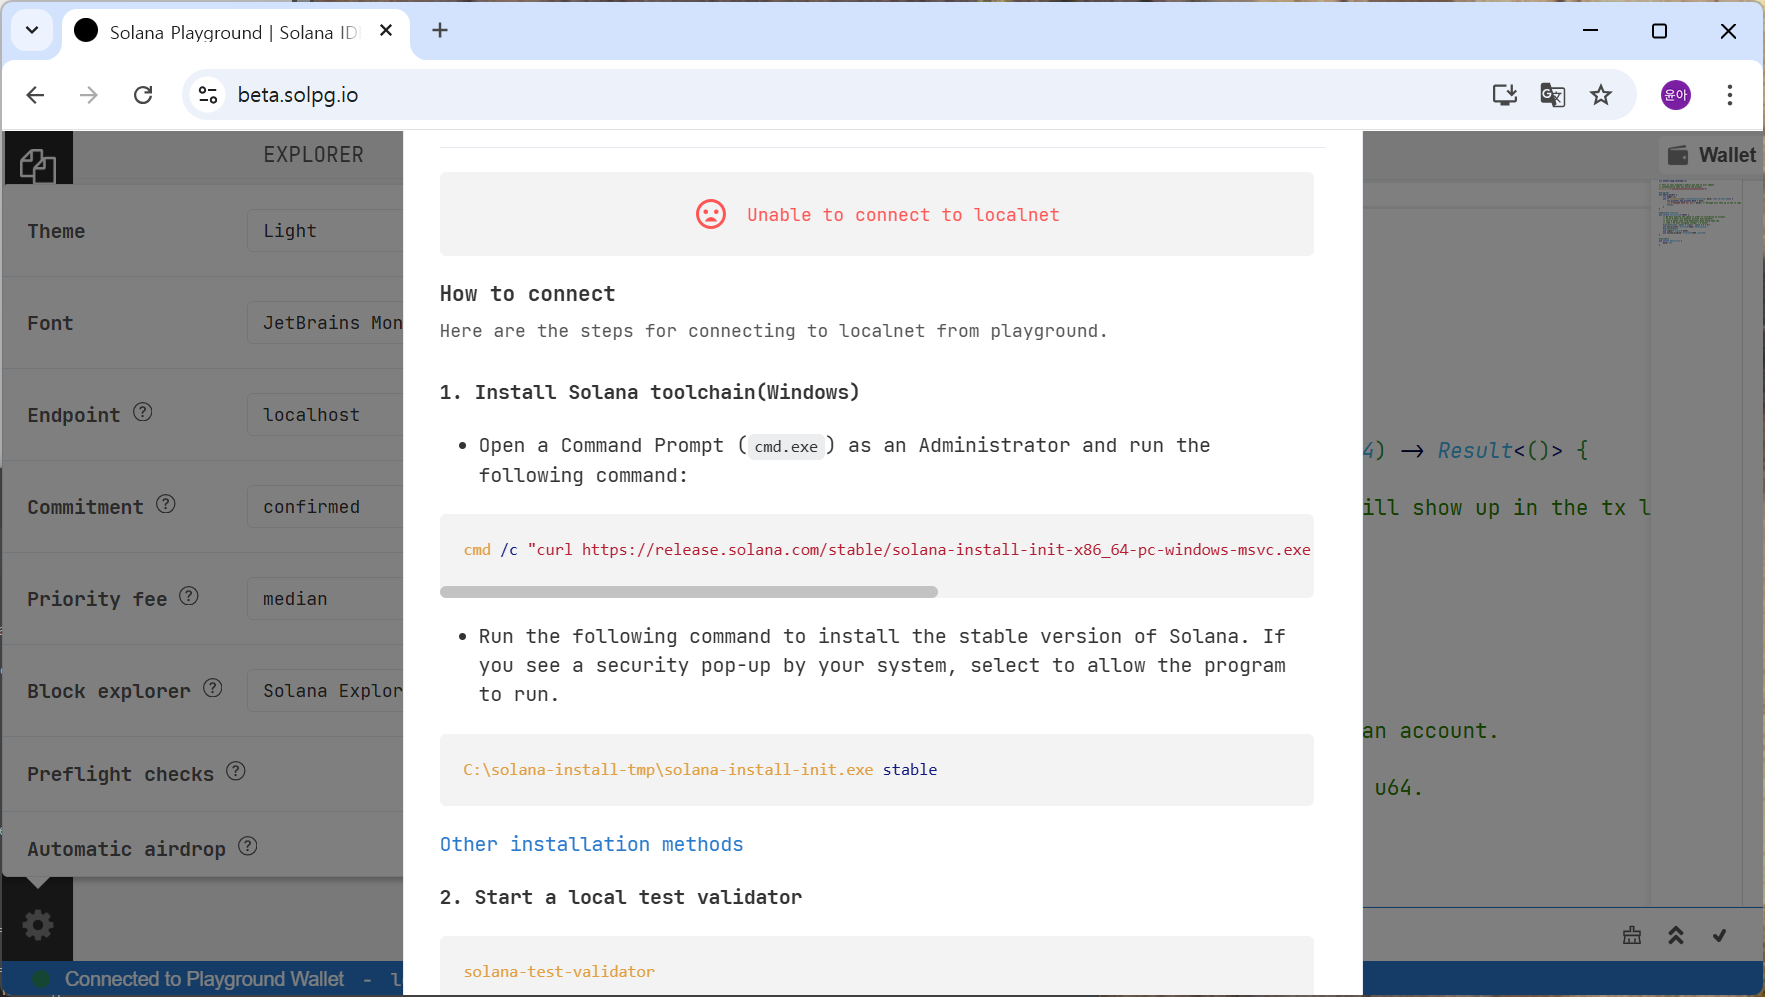The image size is (1765, 997).
Task: Open the Endpoint dropdown showing localhost
Action: coord(325,415)
